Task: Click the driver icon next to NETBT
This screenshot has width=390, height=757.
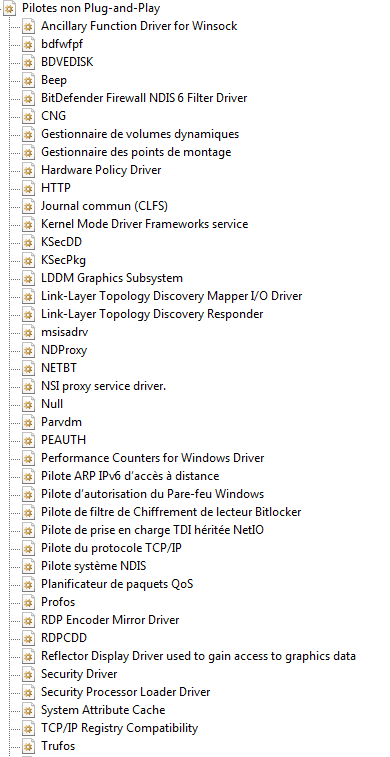Action: (x=28, y=368)
